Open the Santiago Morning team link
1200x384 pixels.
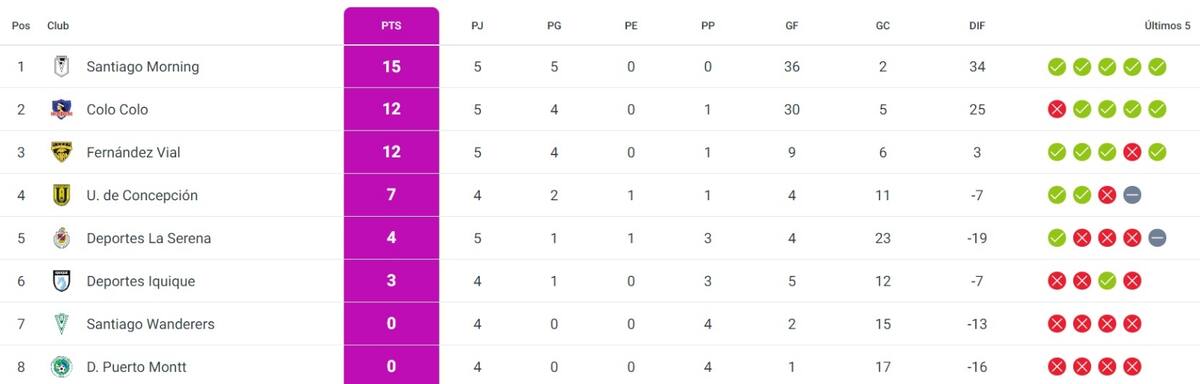tap(143, 67)
